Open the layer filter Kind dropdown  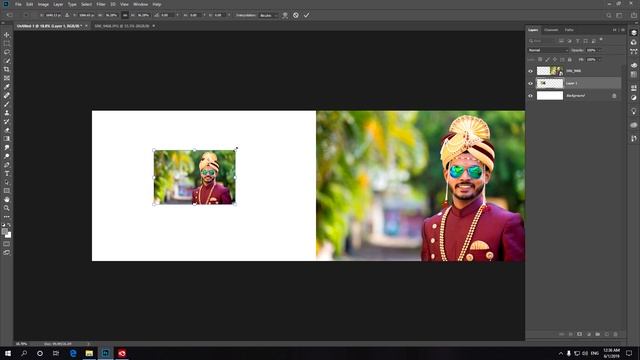(x=541, y=41)
